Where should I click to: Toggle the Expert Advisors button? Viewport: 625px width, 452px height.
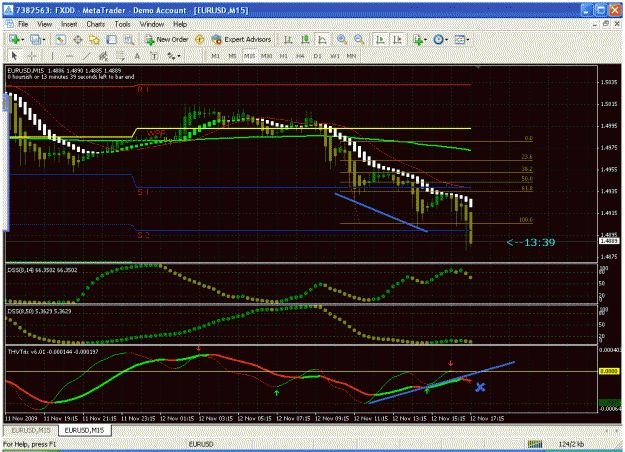[242, 39]
